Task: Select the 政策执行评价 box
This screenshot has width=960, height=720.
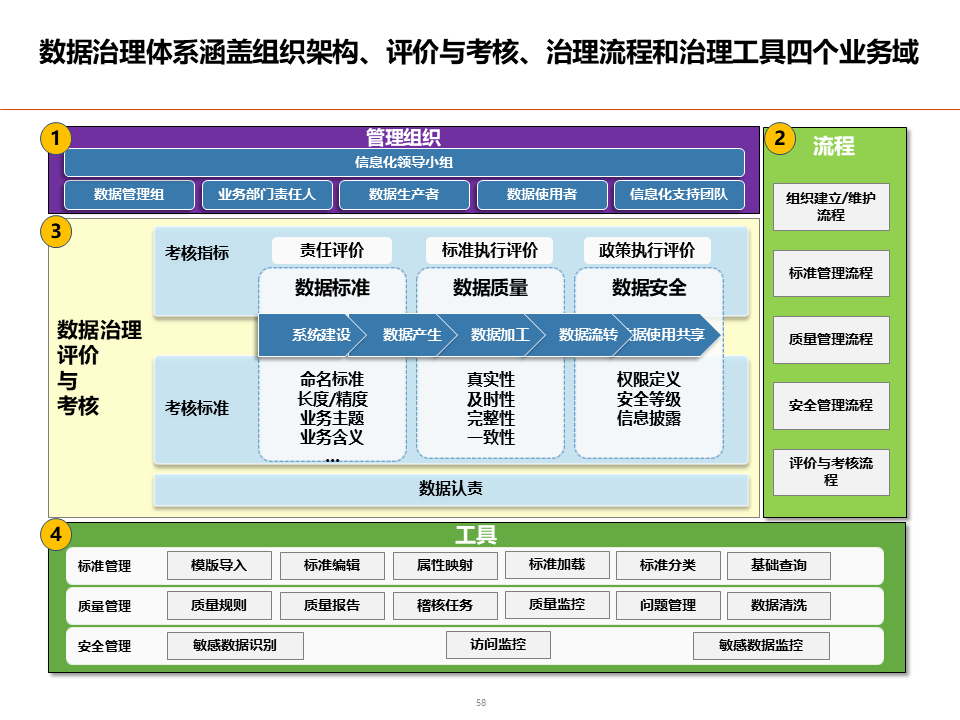Action: (647, 250)
